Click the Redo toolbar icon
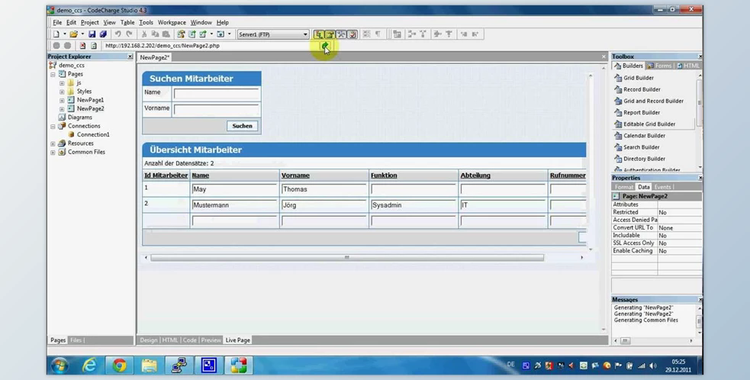Viewport: 750px width, 380px height. pyautogui.click(x=129, y=34)
